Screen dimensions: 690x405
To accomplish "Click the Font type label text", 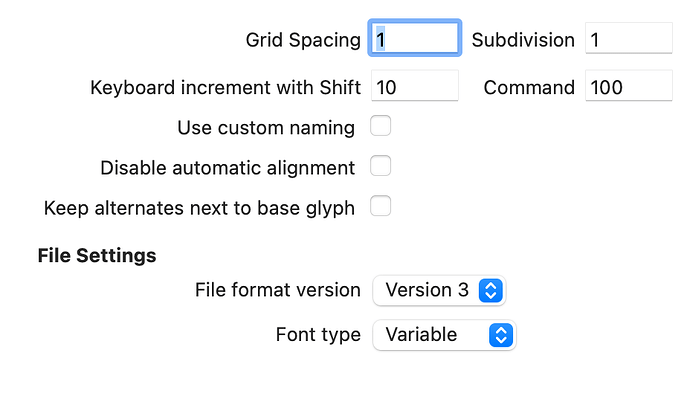I will [x=318, y=335].
